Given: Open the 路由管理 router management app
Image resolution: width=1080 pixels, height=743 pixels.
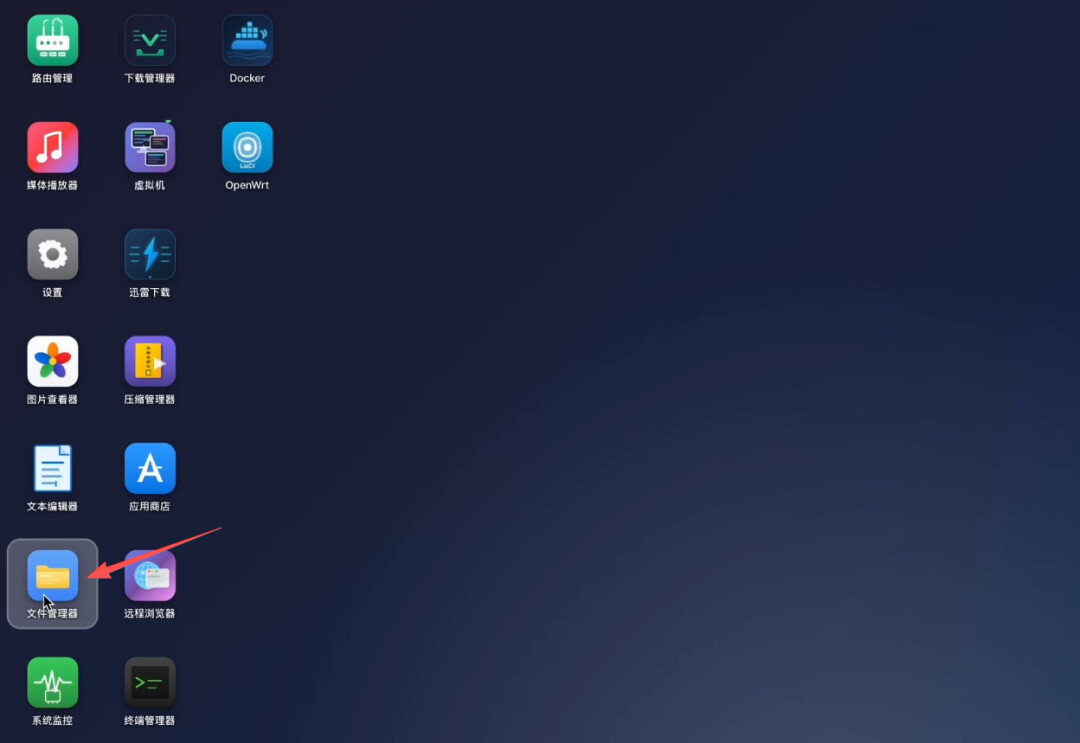Looking at the screenshot, I should pos(52,41).
